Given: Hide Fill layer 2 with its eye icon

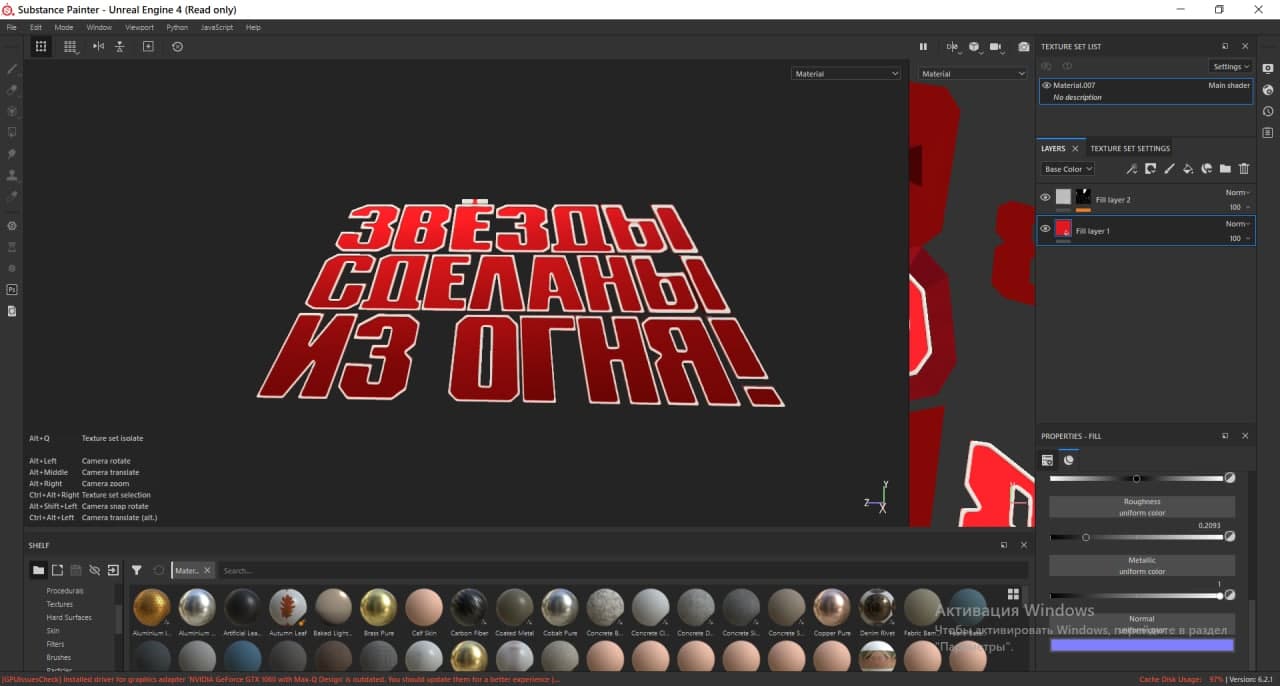Looking at the screenshot, I should click(x=1045, y=198).
